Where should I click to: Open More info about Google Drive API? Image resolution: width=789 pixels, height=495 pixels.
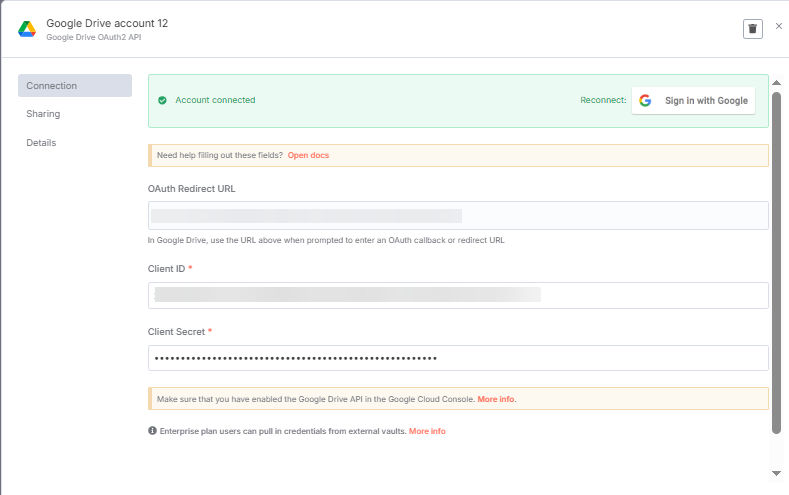[x=496, y=399]
